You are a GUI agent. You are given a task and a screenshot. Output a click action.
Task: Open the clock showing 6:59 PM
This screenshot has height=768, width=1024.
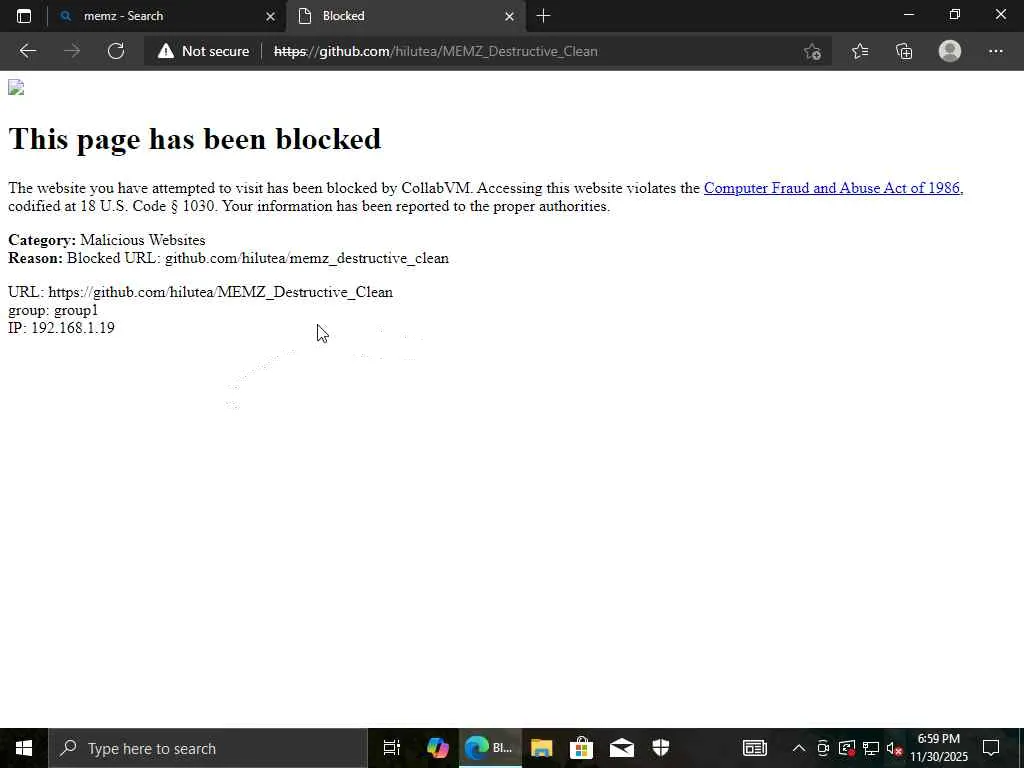[939, 748]
